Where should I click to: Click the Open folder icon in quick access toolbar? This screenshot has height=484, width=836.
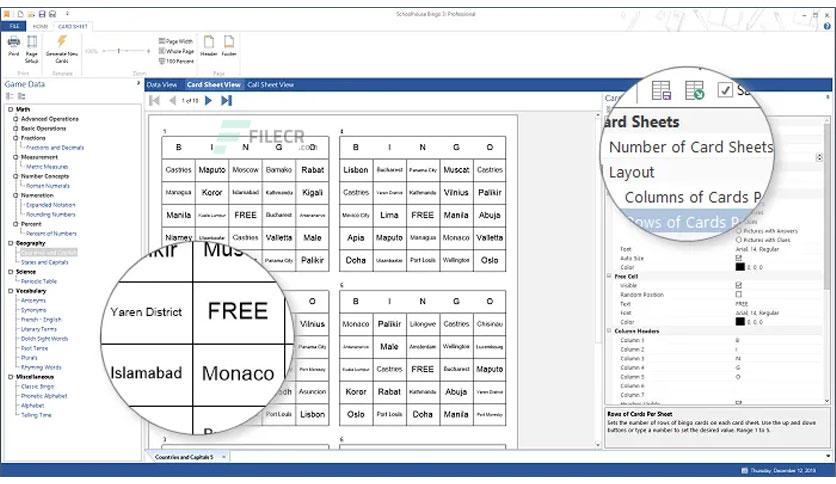(x=31, y=14)
